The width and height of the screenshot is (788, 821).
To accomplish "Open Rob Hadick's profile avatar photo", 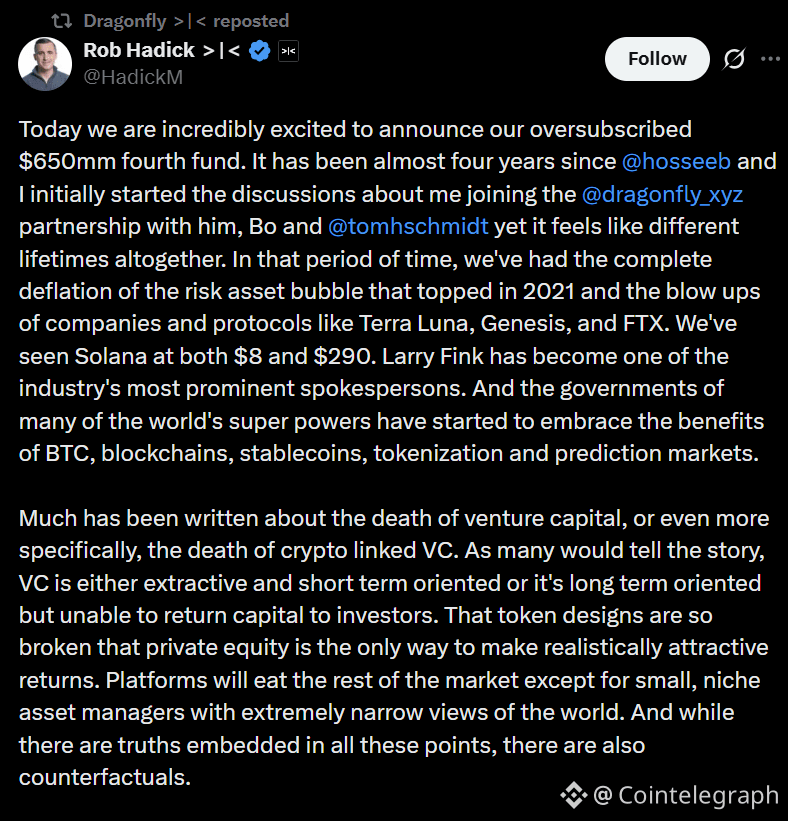I will tap(45, 64).
